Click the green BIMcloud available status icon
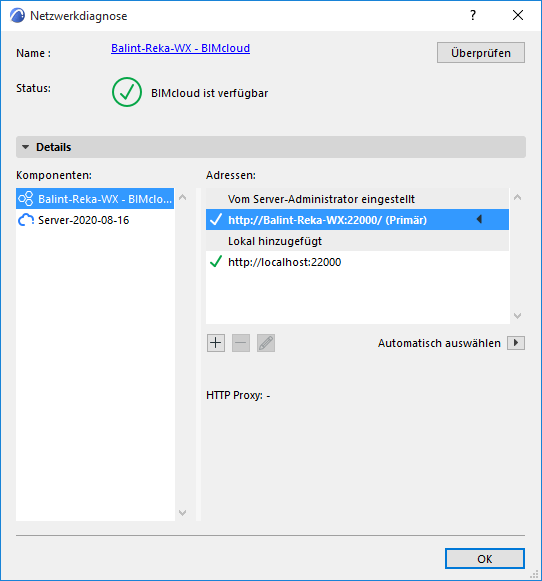 [127, 92]
